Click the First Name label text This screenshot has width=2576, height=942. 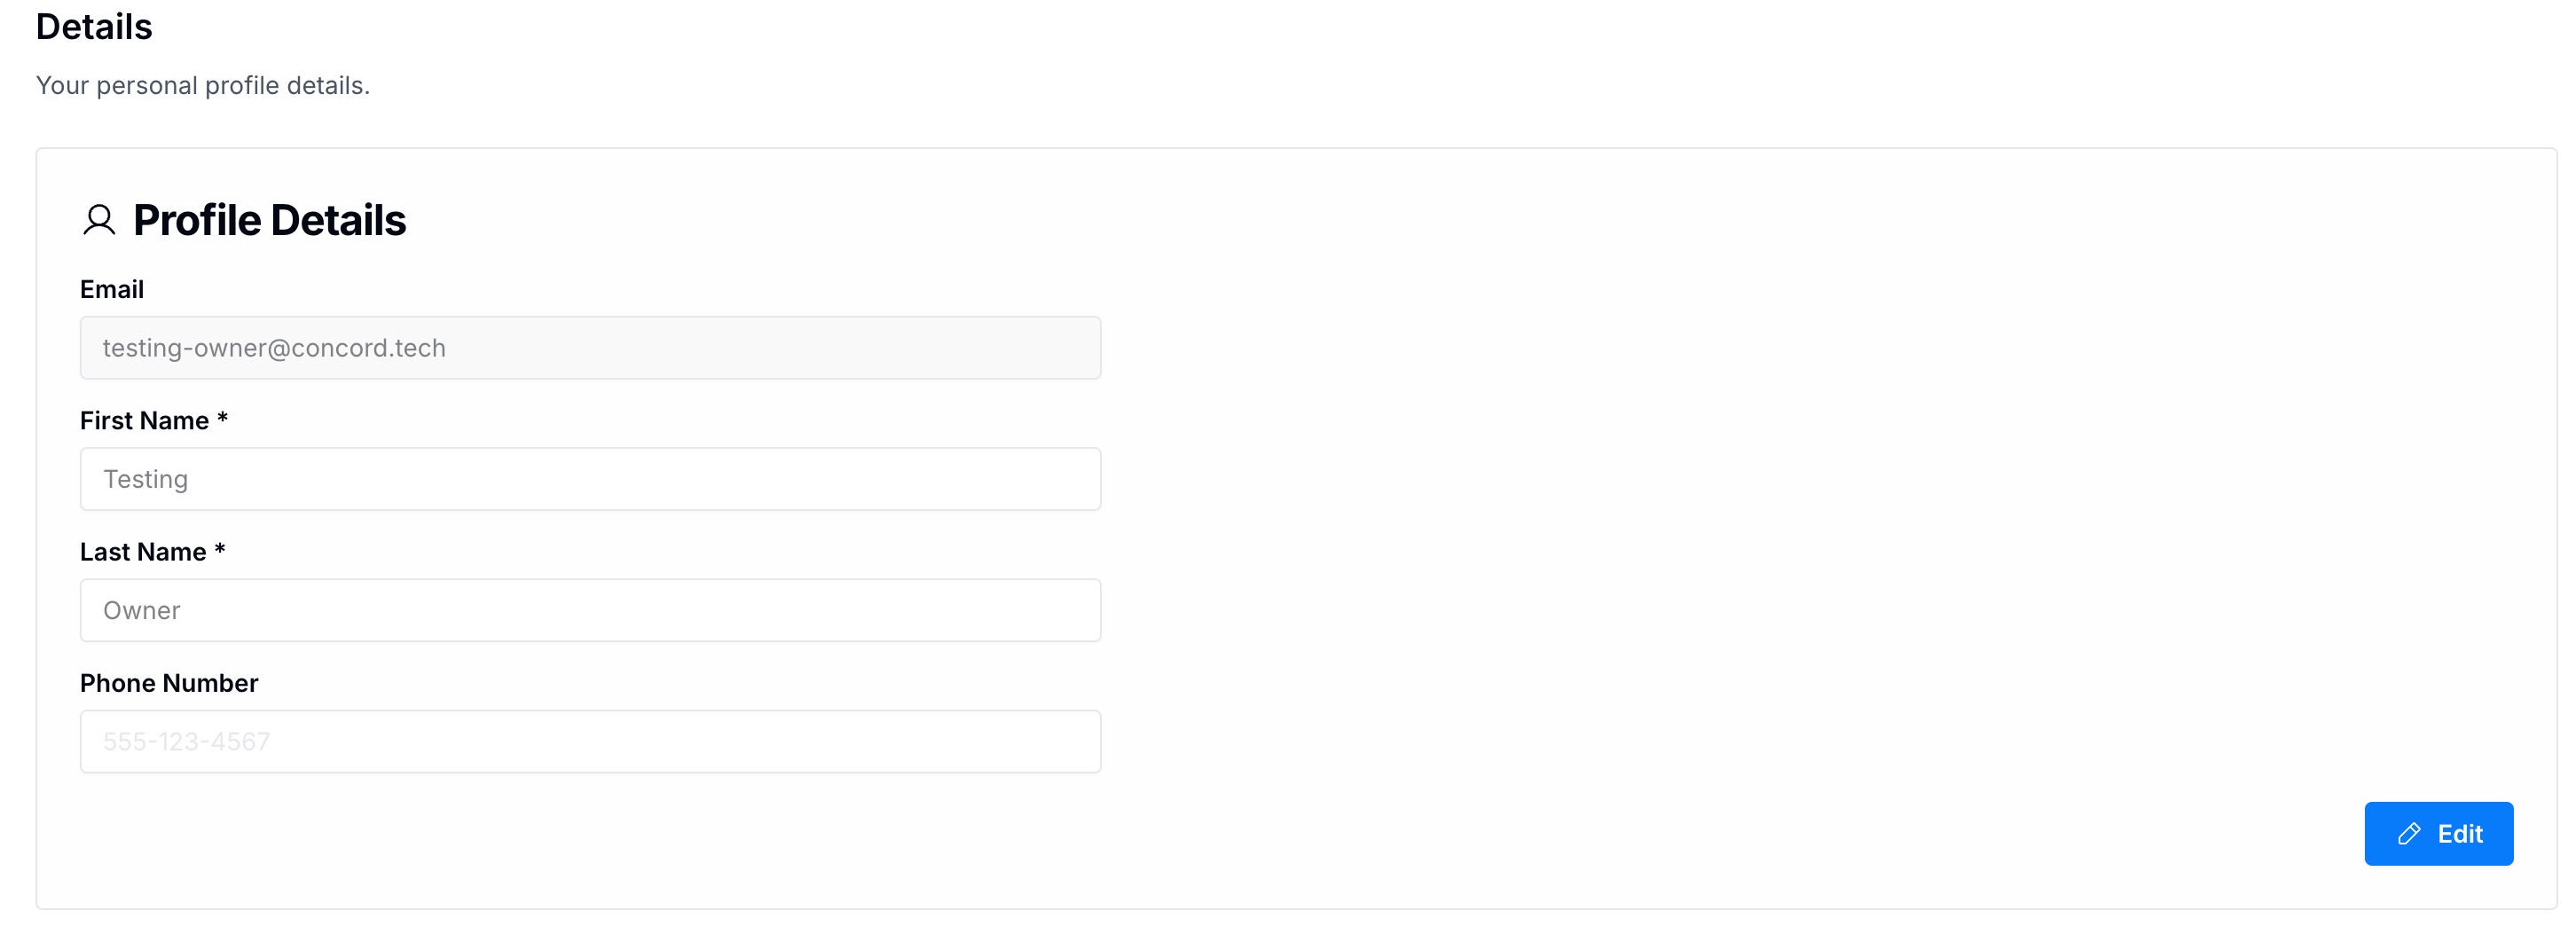point(144,421)
